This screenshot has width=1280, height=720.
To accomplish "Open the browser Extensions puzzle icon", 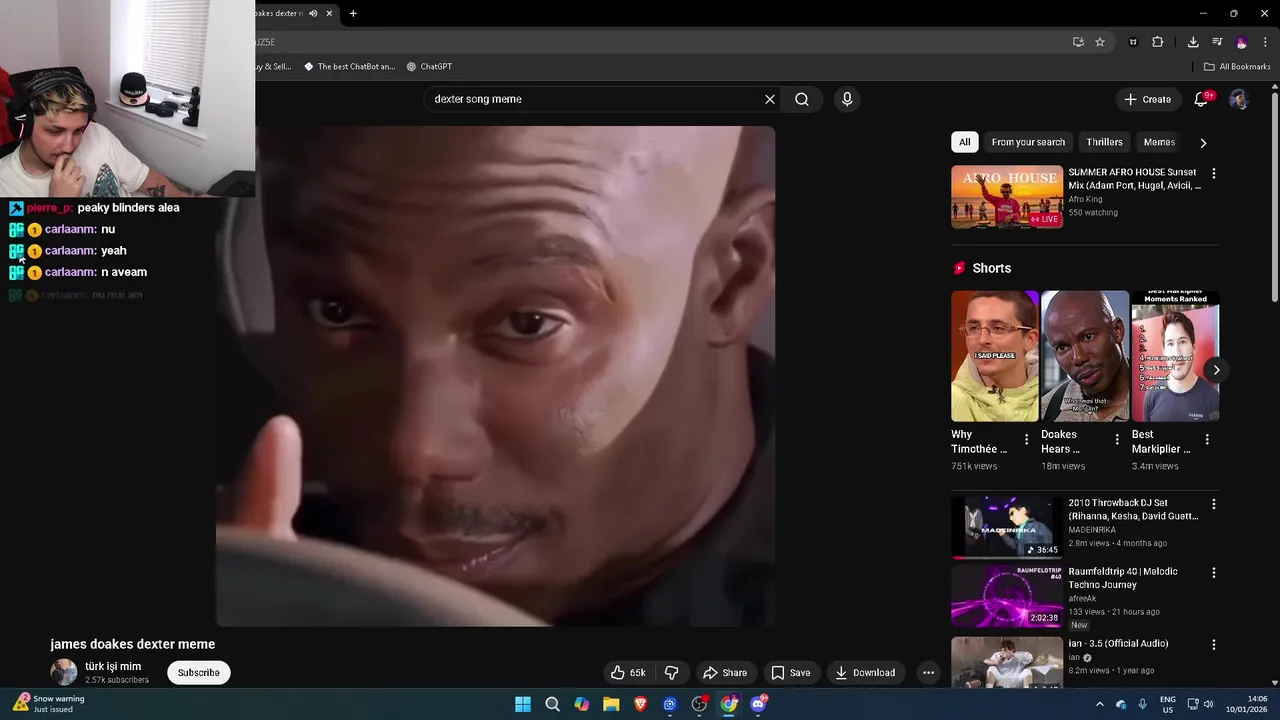I will point(1158,42).
